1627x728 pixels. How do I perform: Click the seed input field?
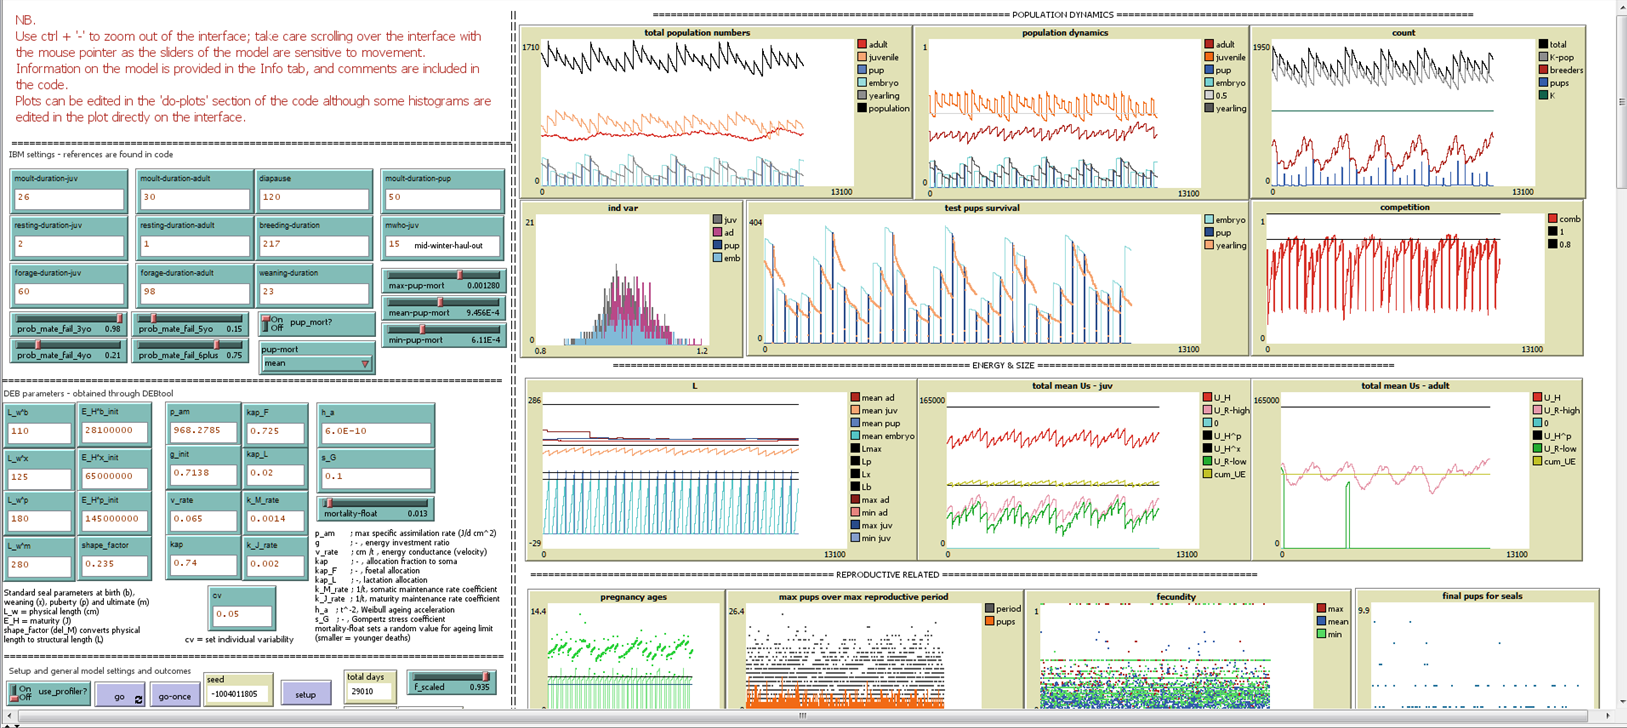(237, 693)
